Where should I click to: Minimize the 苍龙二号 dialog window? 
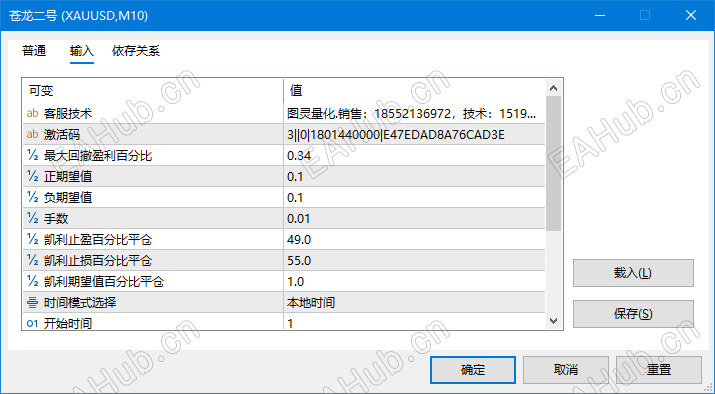click(600, 16)
